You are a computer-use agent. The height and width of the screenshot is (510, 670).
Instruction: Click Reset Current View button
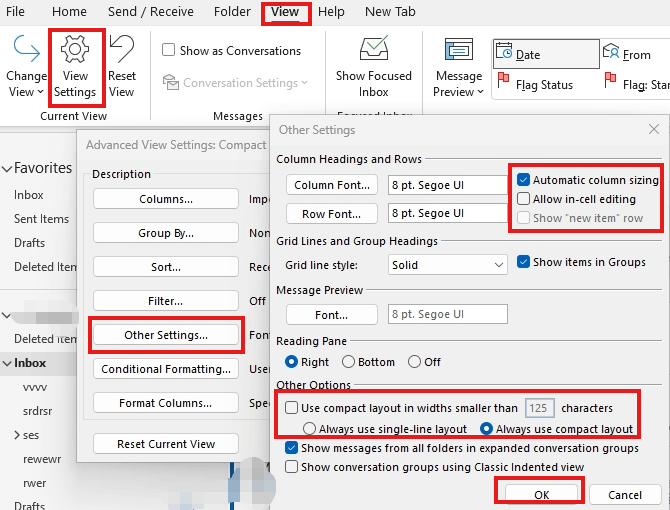click(x=166, y=444)
